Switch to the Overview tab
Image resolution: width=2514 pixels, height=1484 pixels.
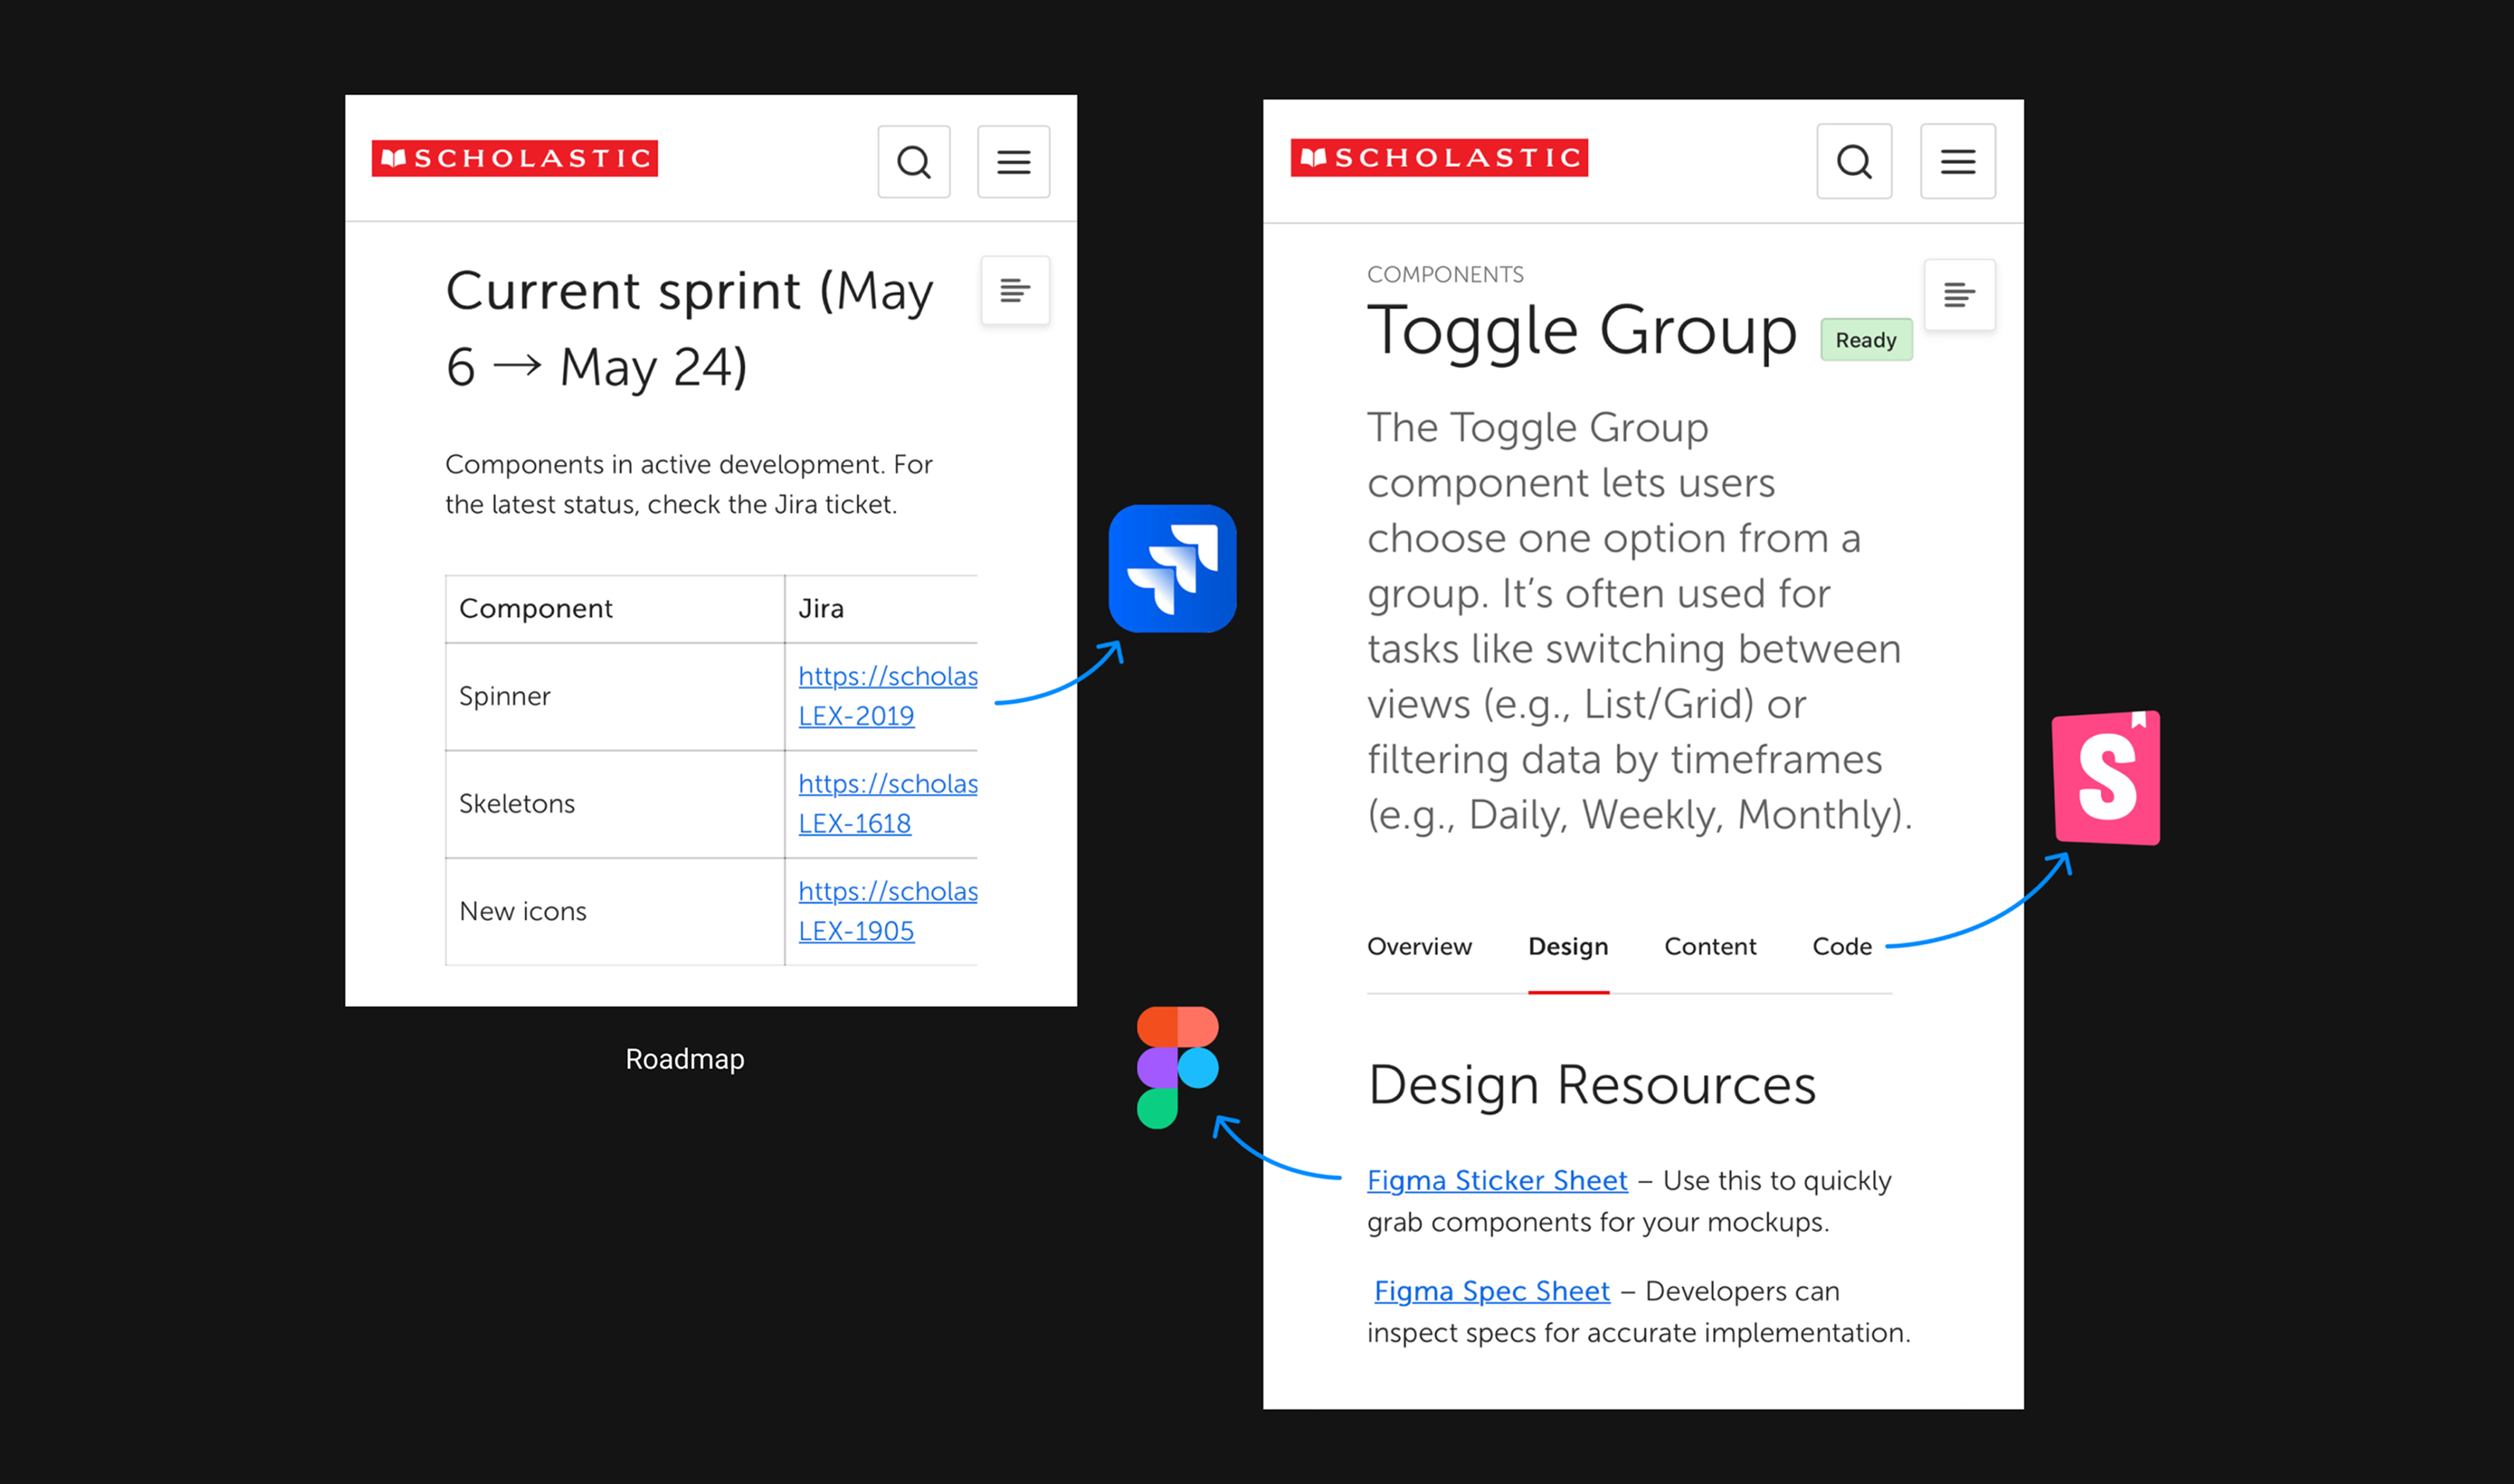click(x=1419, y=946)
